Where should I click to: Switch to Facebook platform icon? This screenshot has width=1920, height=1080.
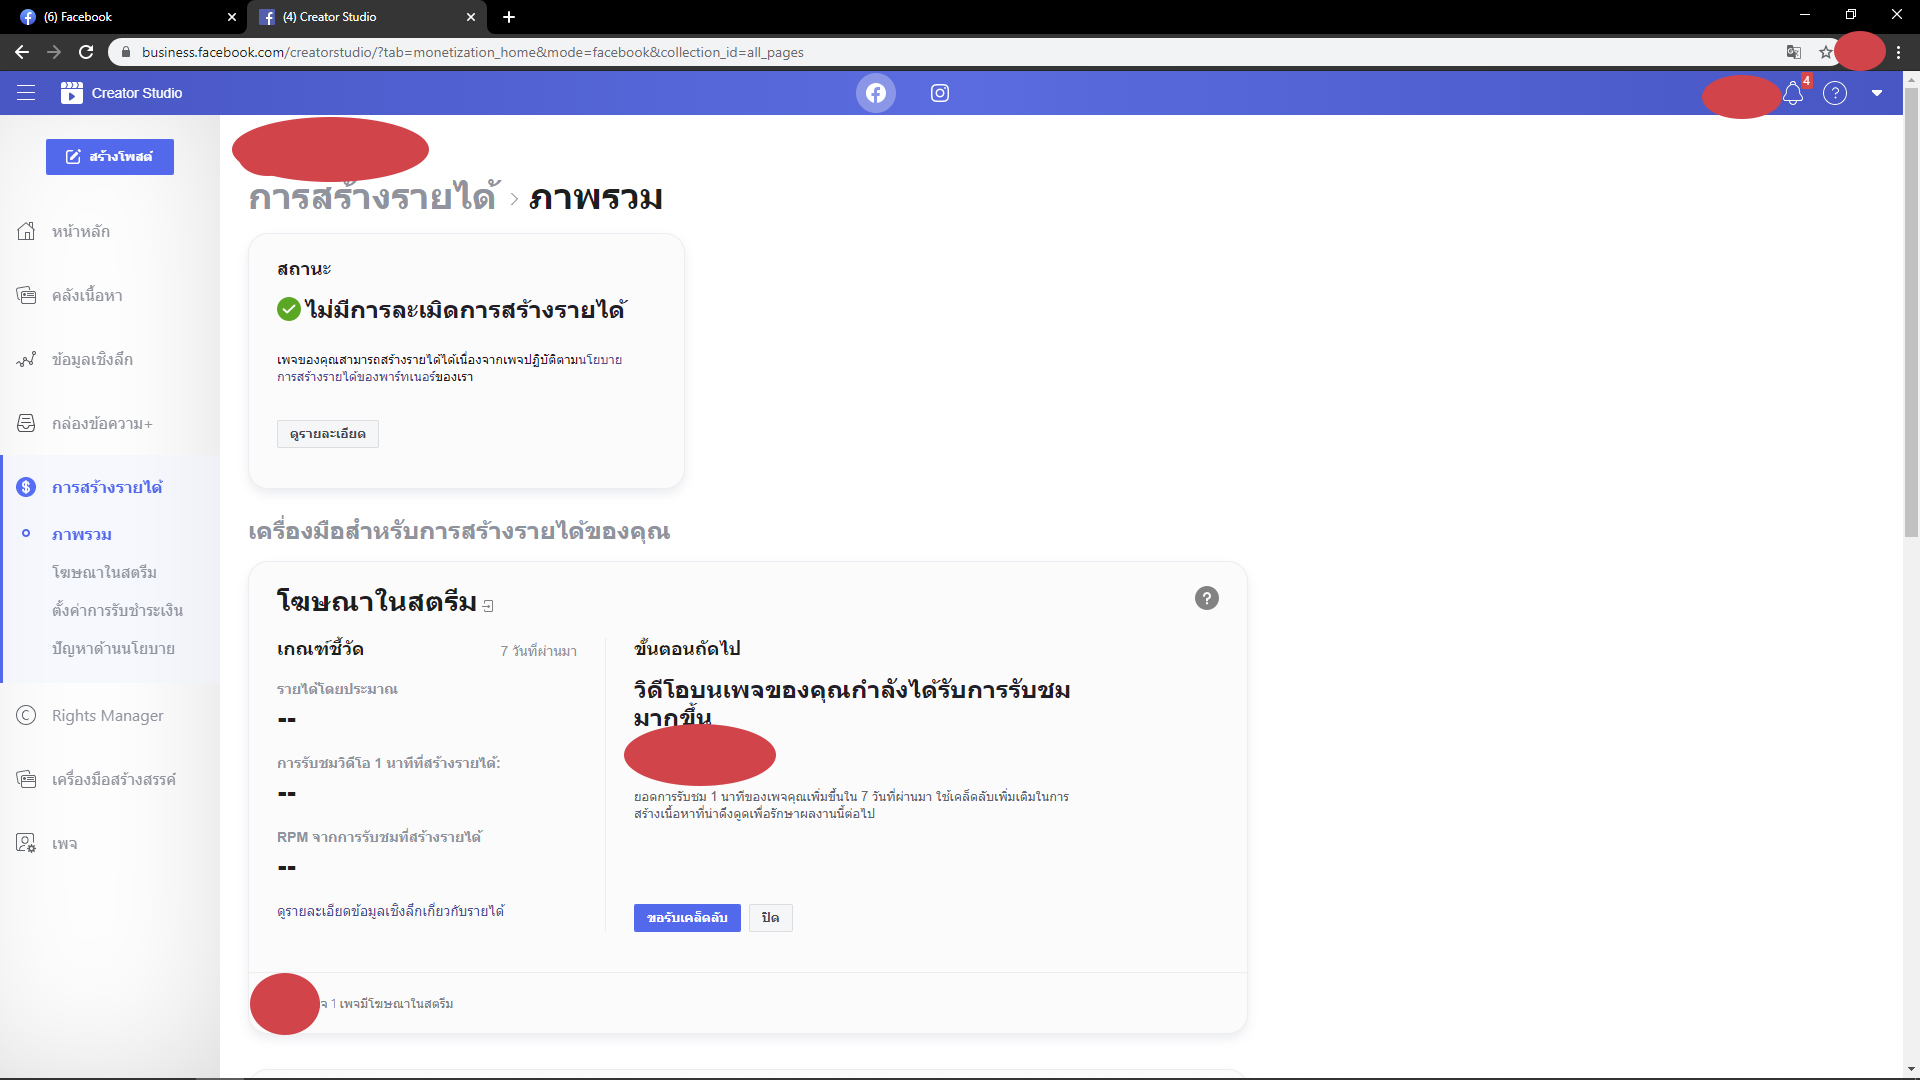click(x=876, y=93)
